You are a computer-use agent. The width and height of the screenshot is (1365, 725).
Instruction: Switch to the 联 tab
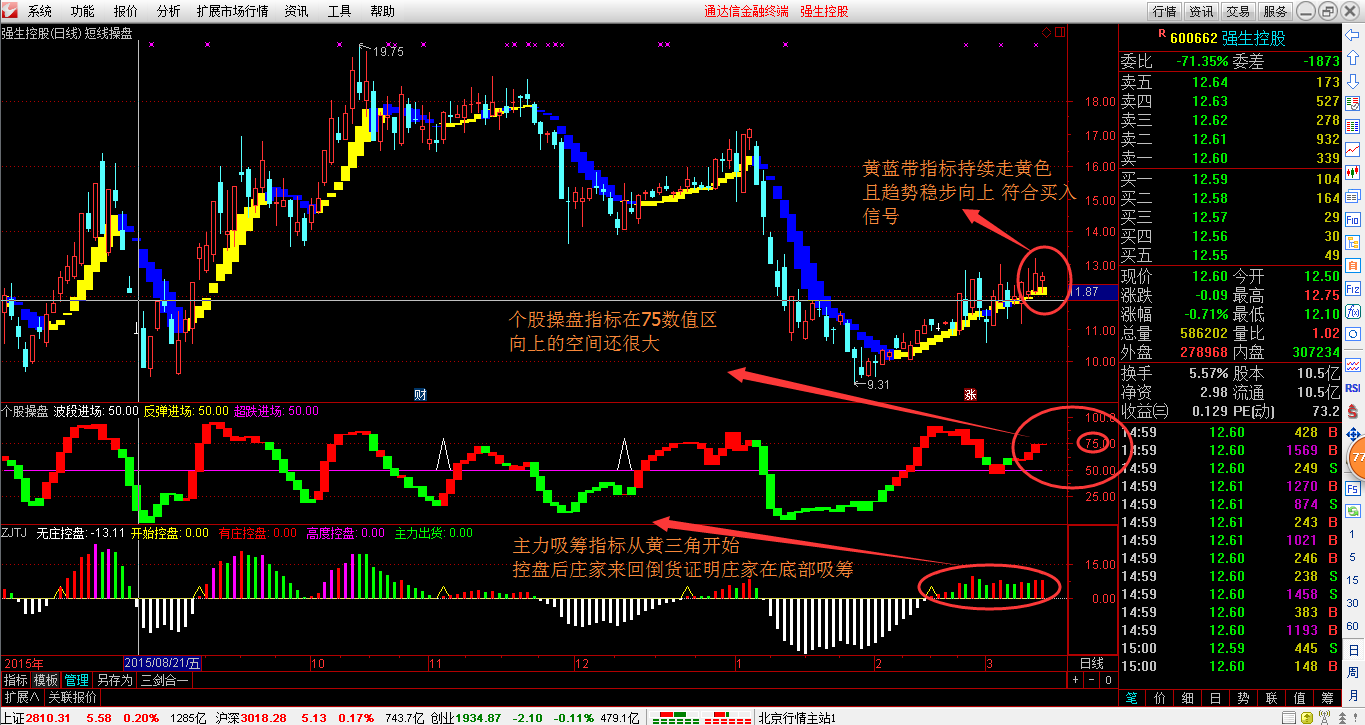(1271, 698)
